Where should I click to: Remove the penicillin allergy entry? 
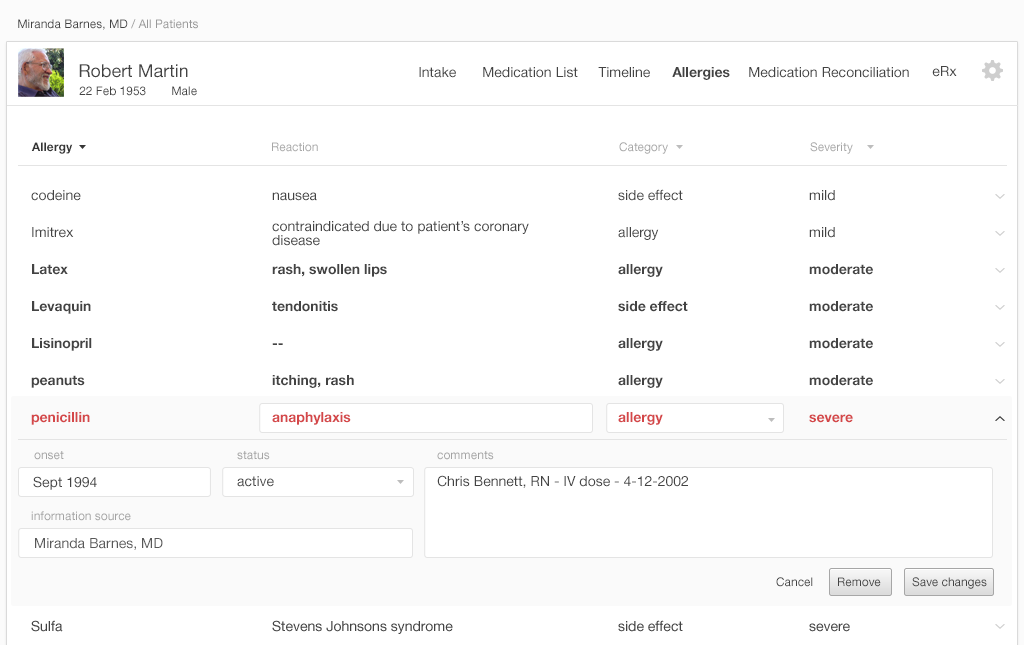pos(859,582)
